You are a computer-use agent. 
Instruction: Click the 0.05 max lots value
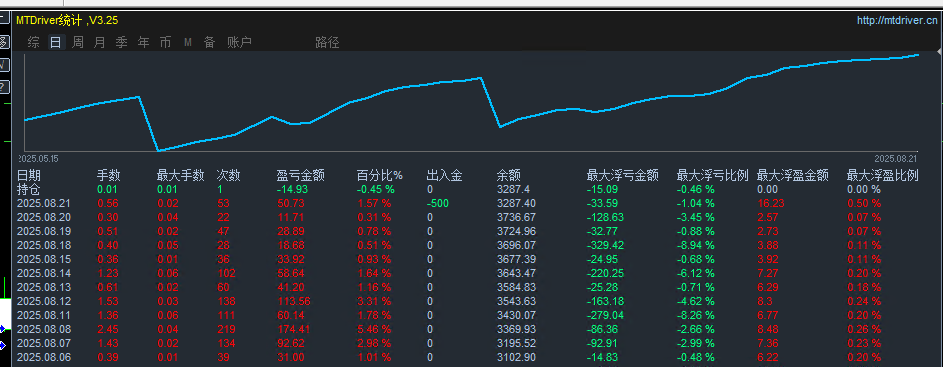[168, 245]
